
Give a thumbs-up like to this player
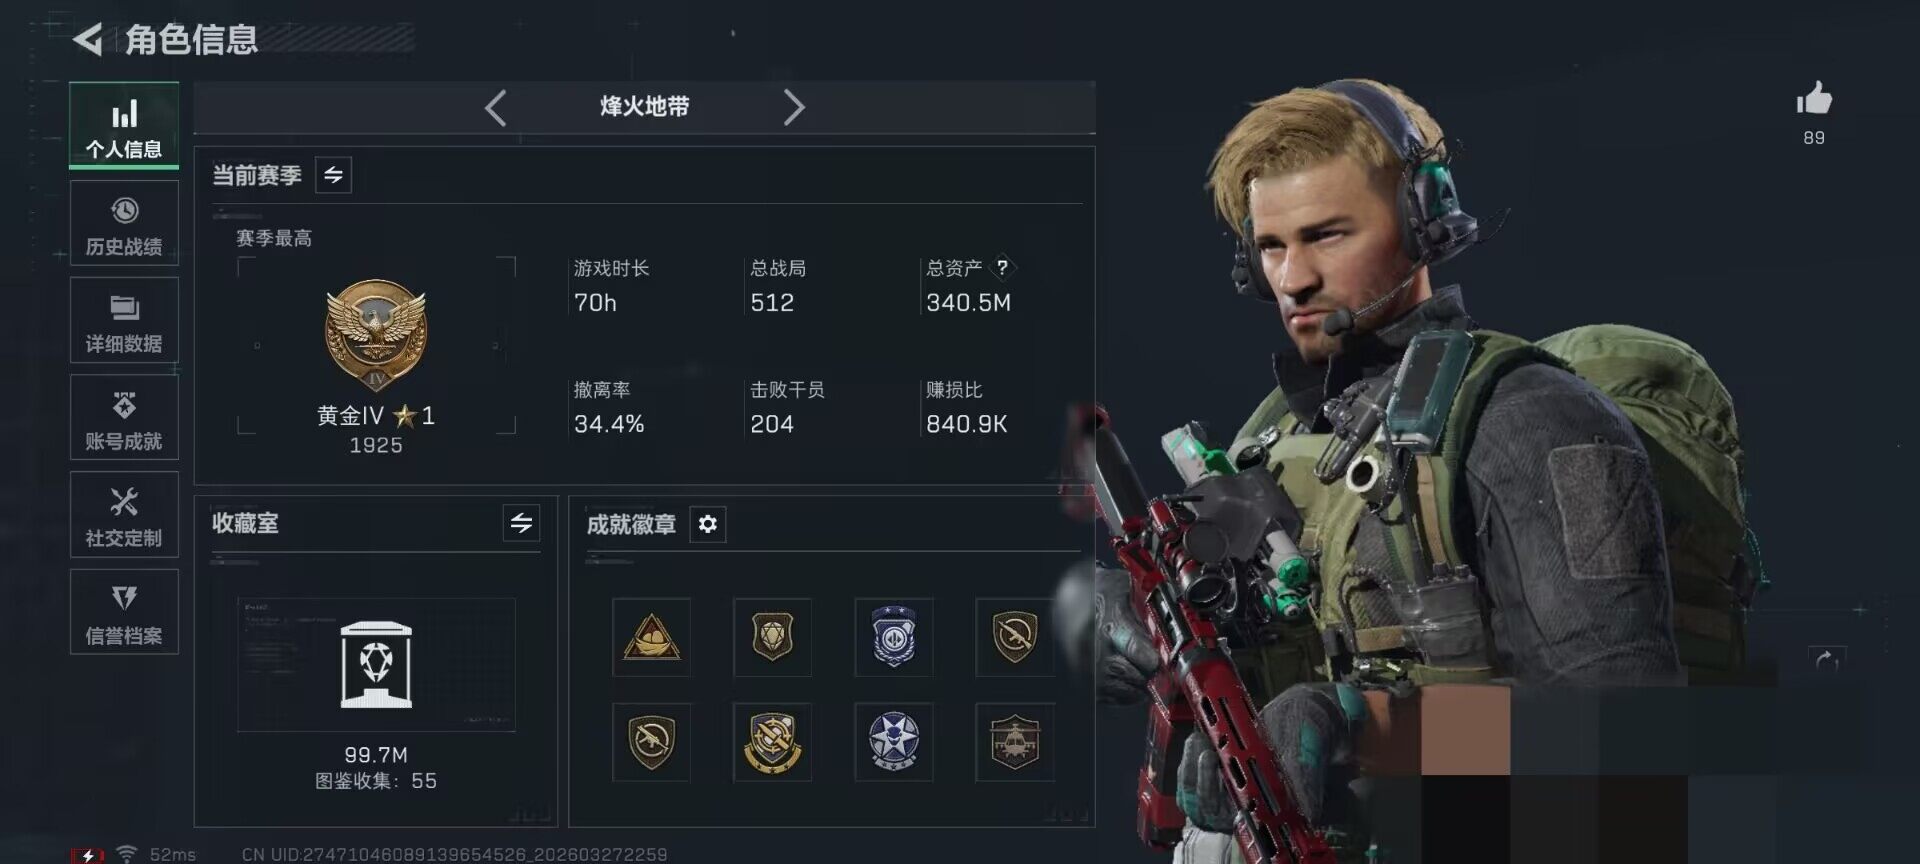(x=1814, y=99)
